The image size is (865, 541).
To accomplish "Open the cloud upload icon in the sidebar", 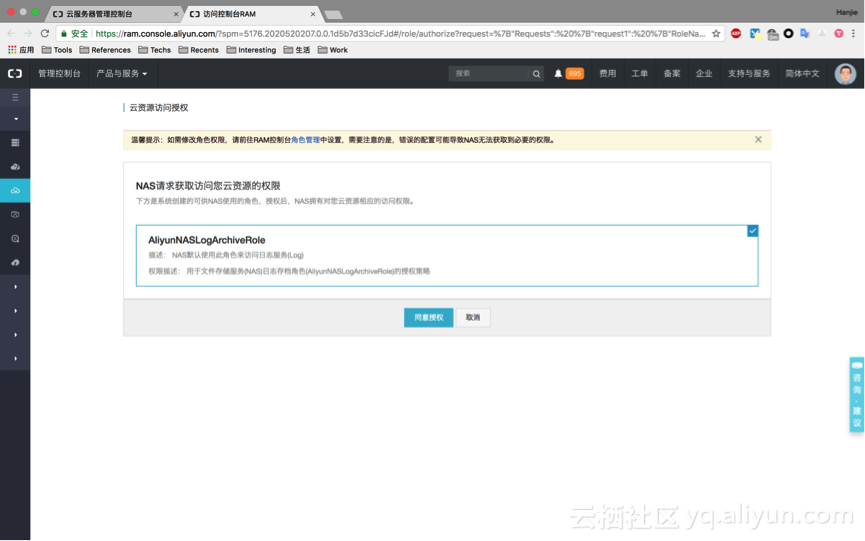I will point(15,263).
